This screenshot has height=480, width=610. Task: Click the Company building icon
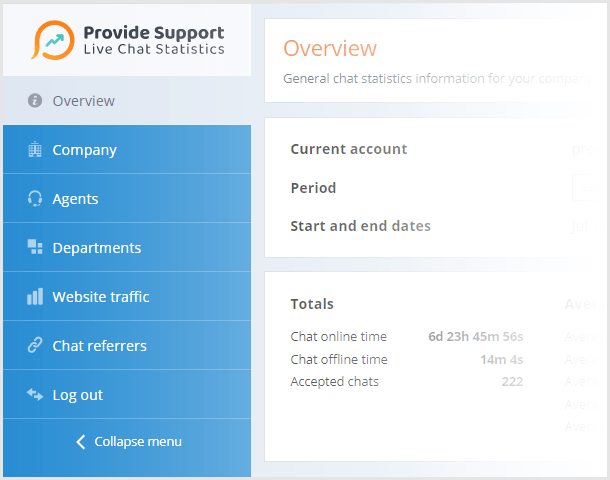pos(35,150)
